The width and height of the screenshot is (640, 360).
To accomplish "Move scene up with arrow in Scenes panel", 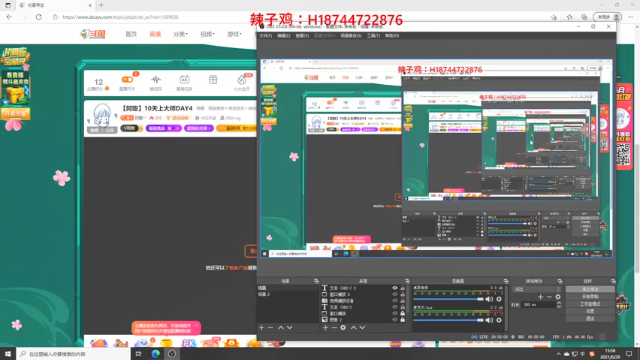I will click(281, 327).
